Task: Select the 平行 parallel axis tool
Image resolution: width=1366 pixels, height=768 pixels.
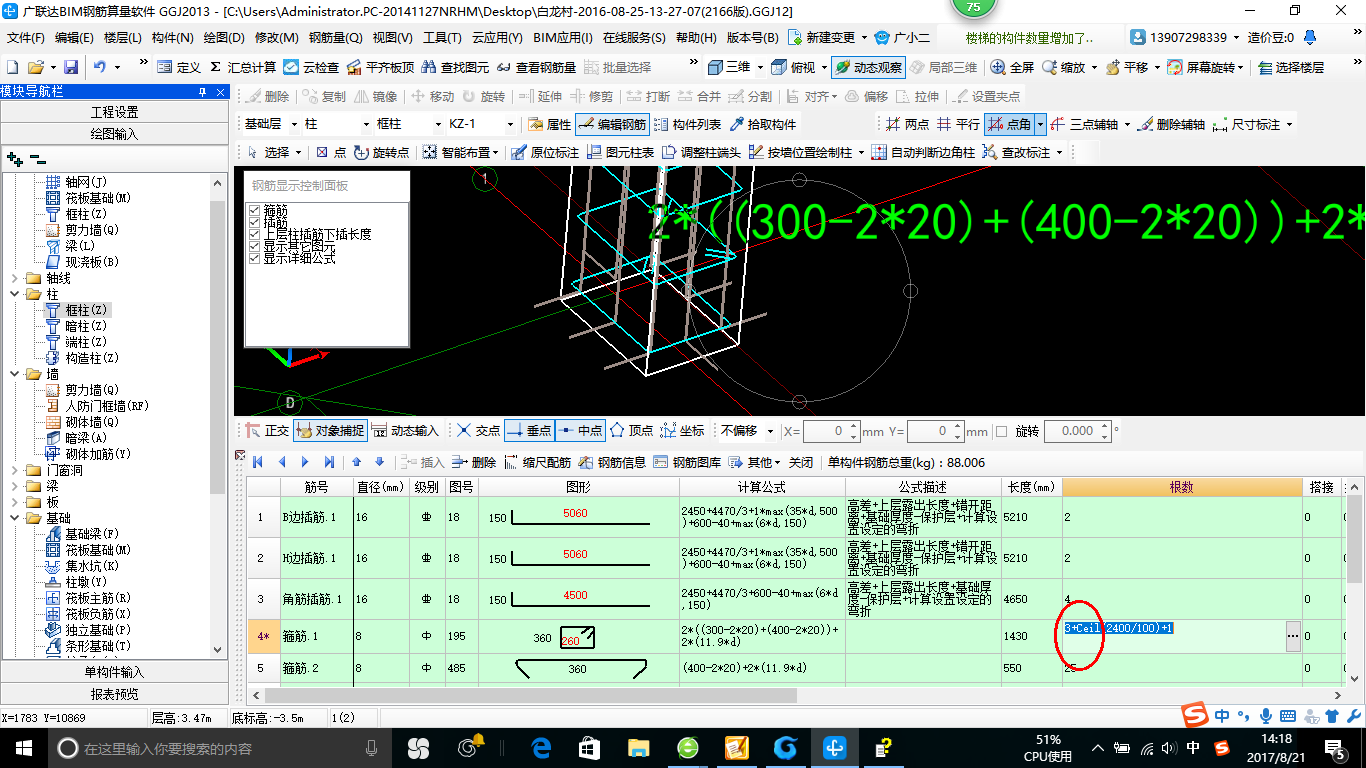Action: click(x=958, y=124)
